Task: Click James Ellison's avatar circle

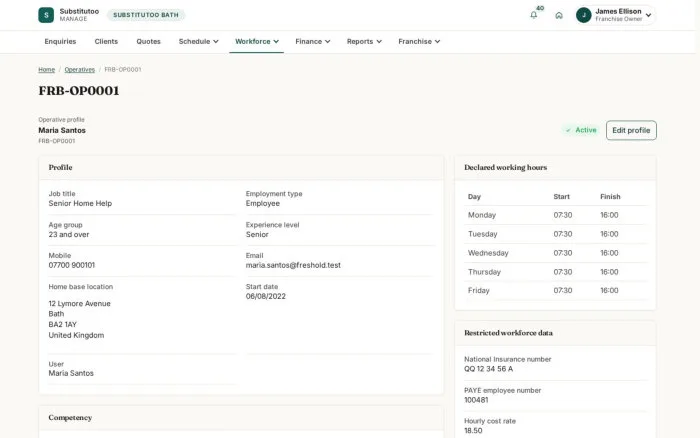Action: 583,15
